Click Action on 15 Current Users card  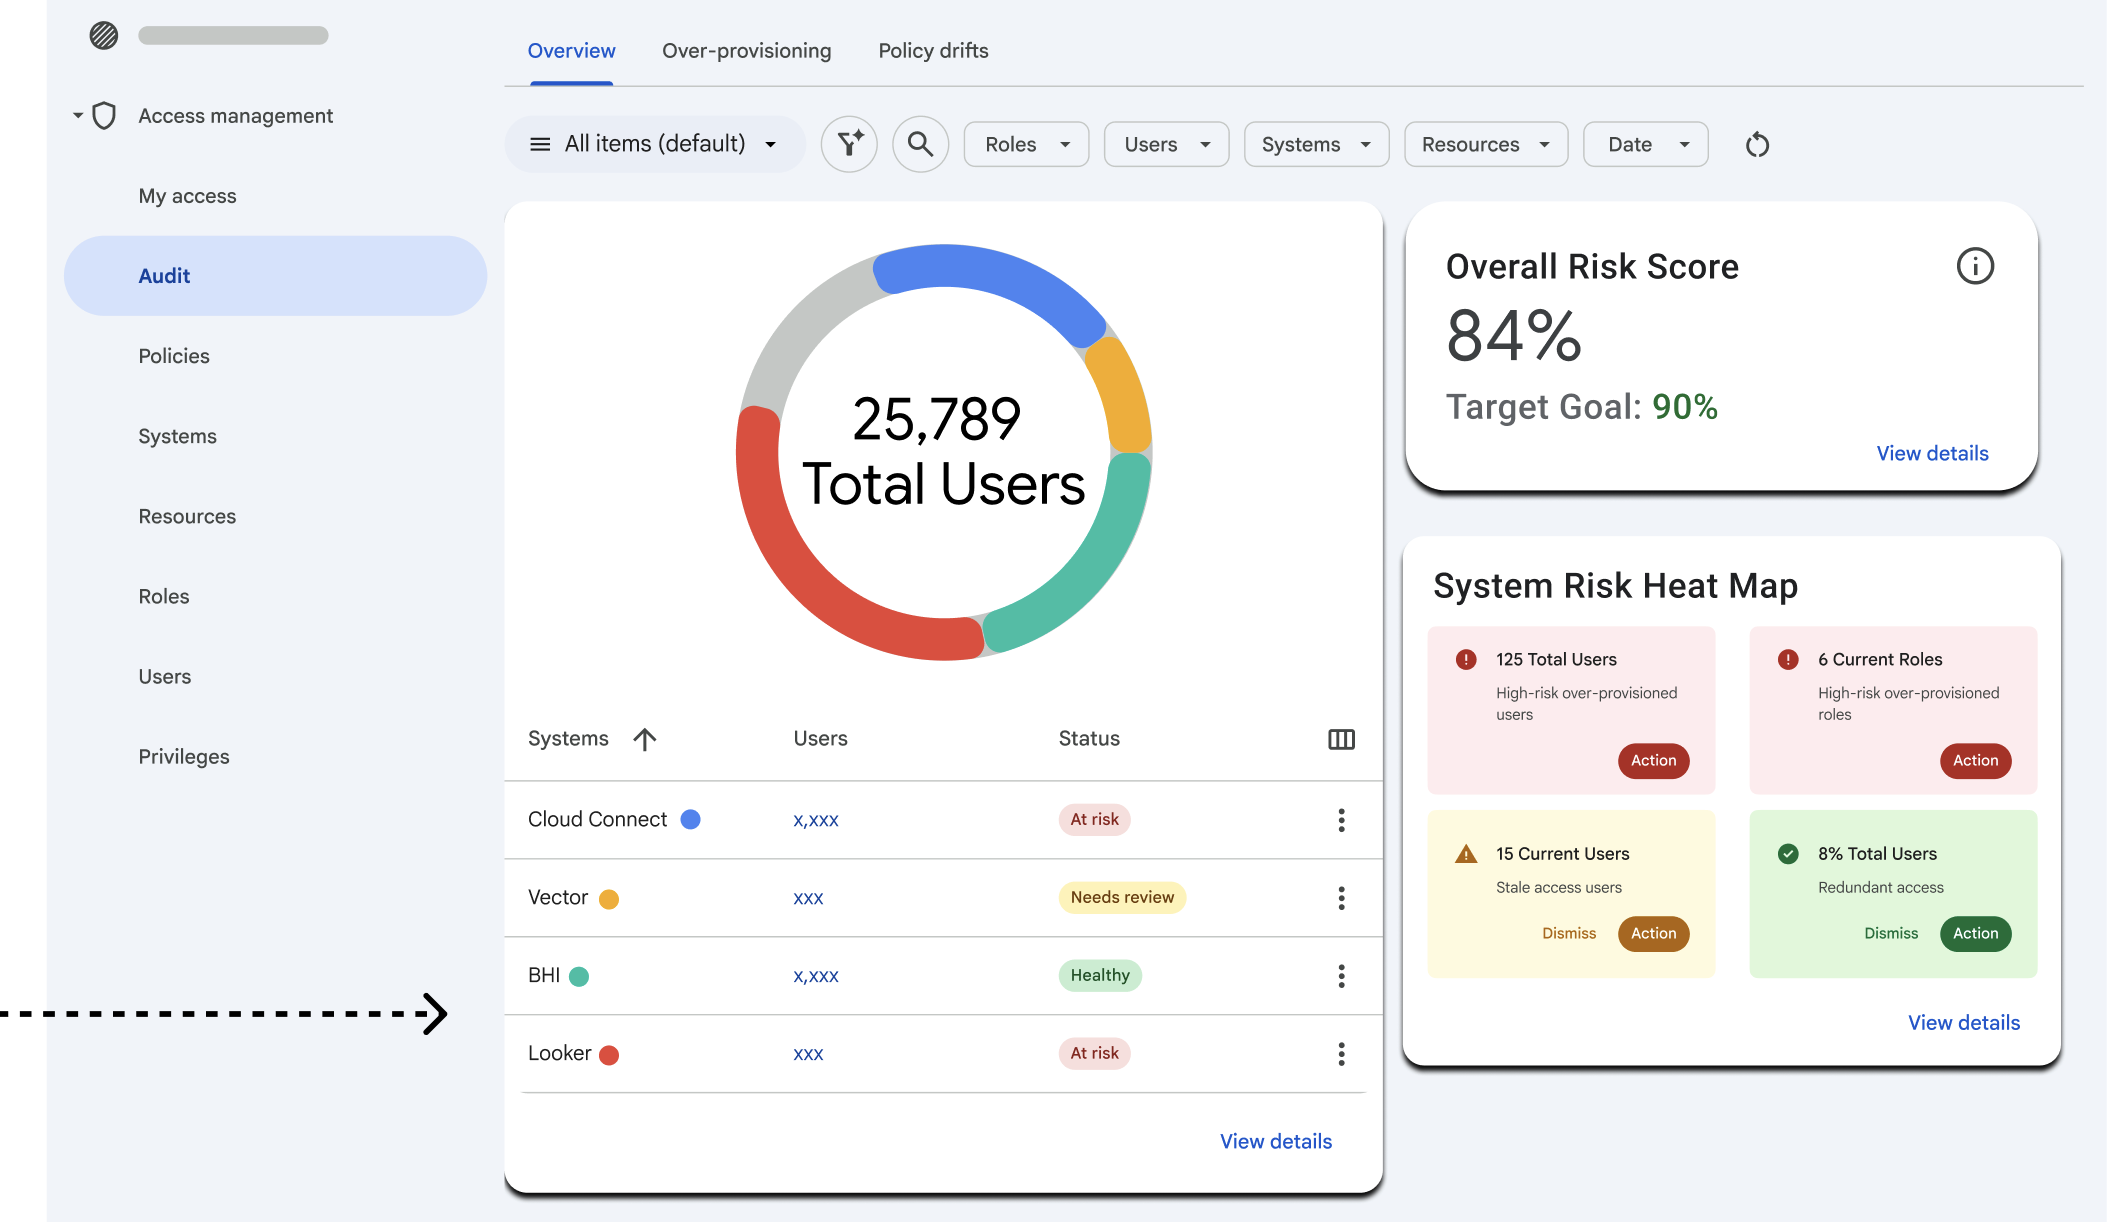(x=1654, y=934)
